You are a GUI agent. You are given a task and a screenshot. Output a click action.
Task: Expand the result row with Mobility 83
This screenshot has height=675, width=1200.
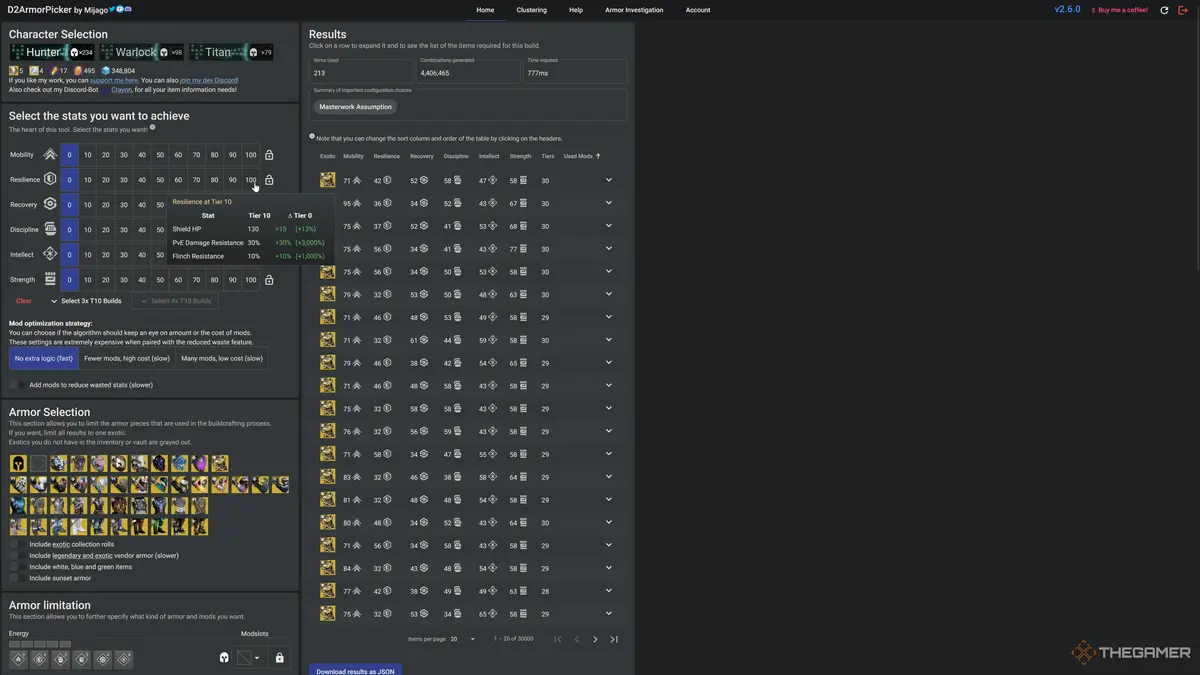point(609,477)
